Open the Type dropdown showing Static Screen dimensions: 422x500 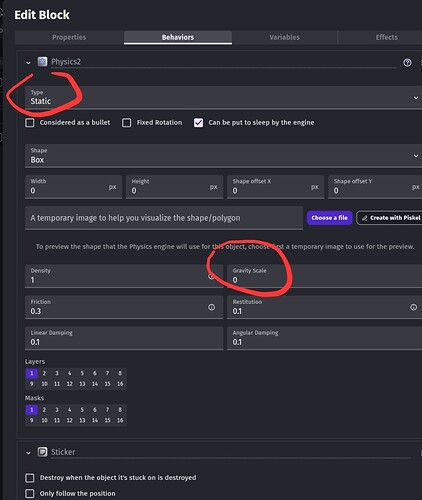pos(223,97)
